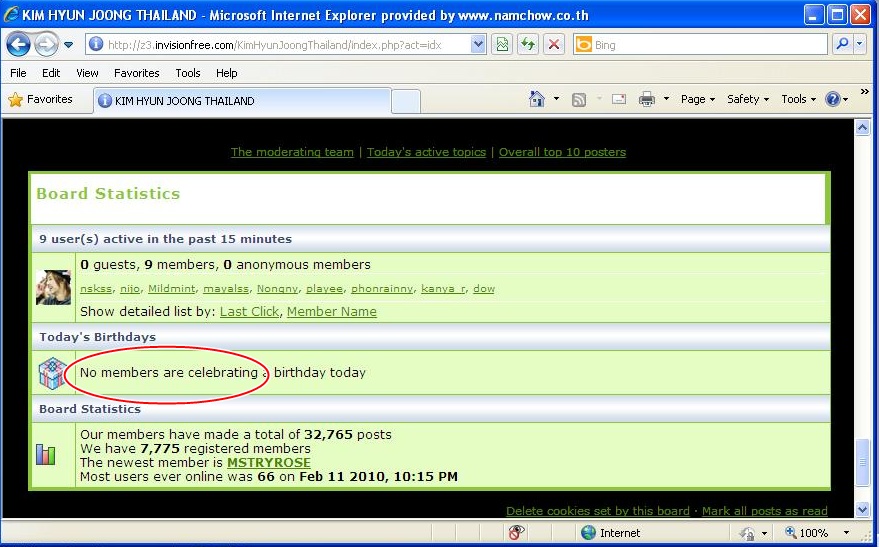This screenshot has height=547, width=879.
Task: Open newest member MSTRYROSE profile
Action: (x=269, y=463)
